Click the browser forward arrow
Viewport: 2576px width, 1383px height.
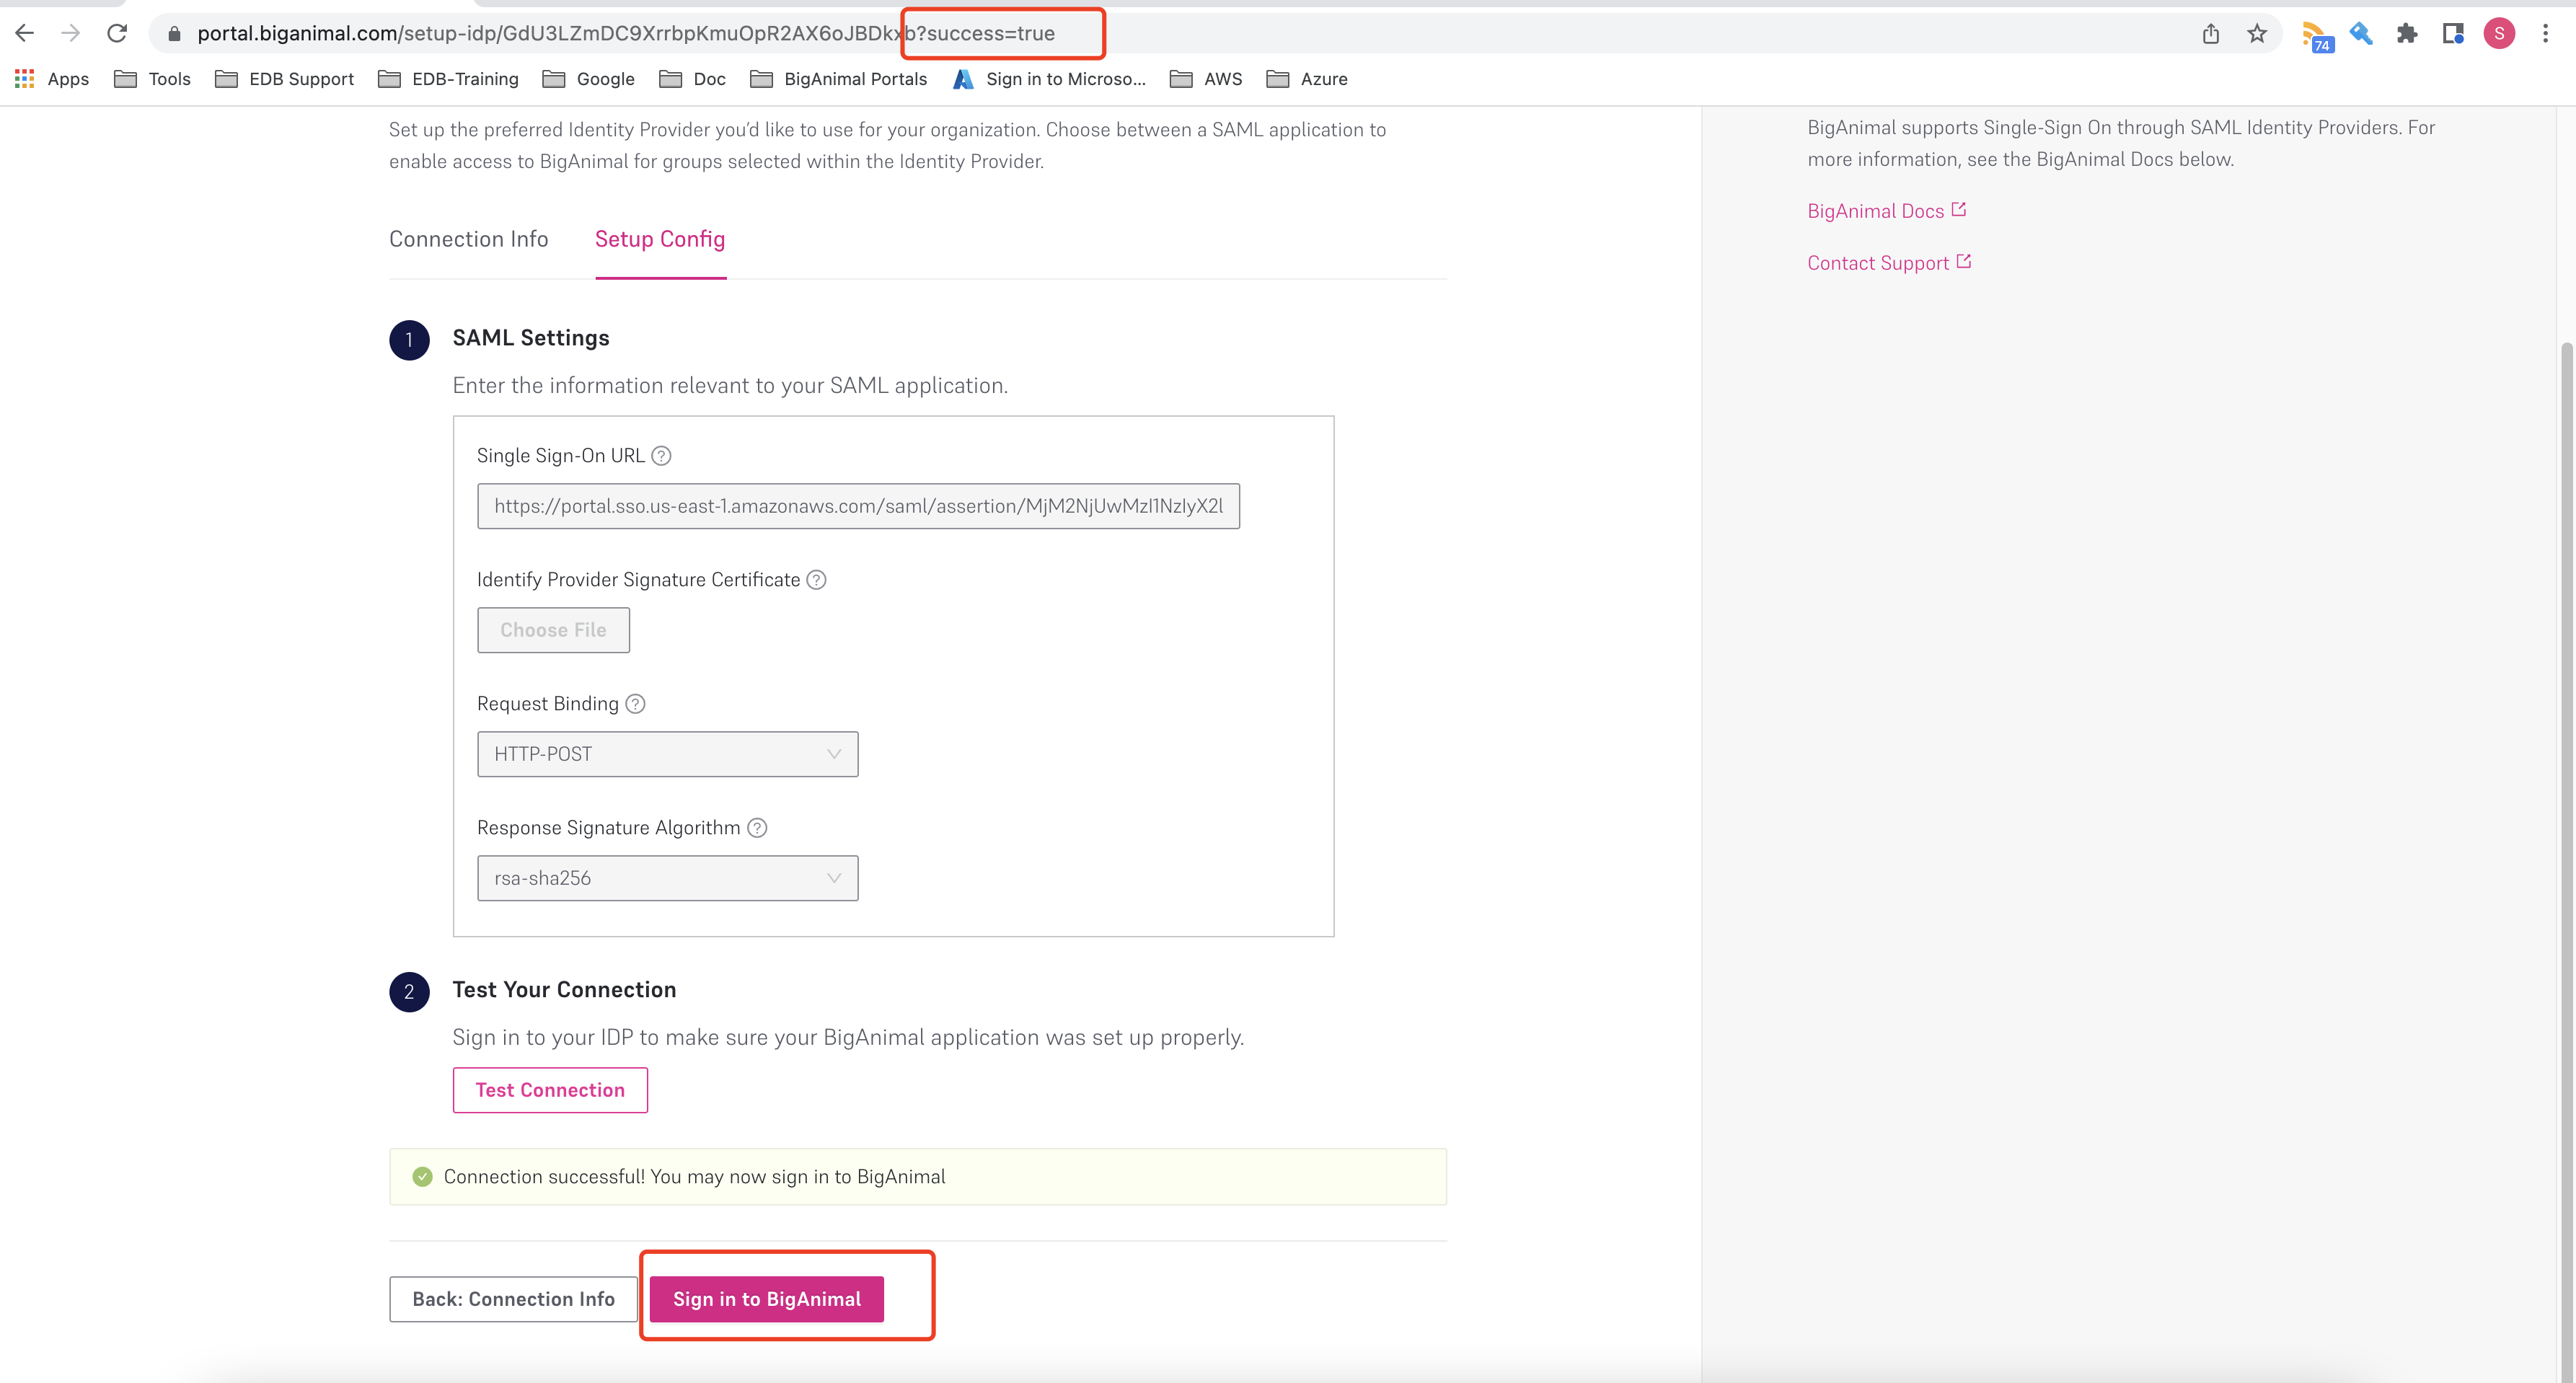point(70,33)
